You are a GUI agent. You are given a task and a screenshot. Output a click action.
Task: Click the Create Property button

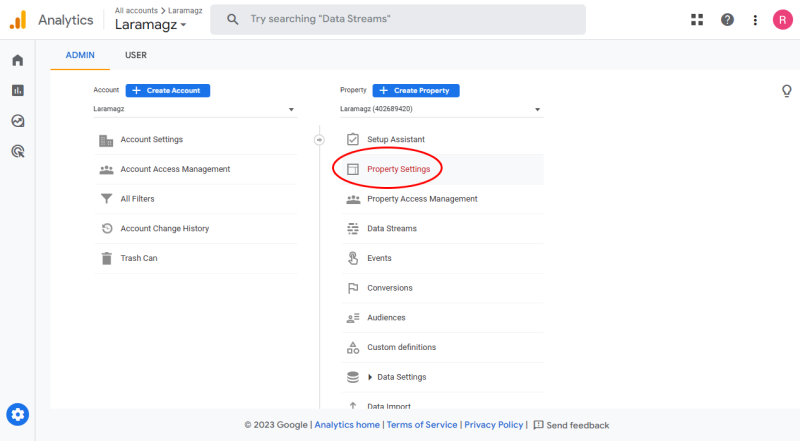point(416,90)
